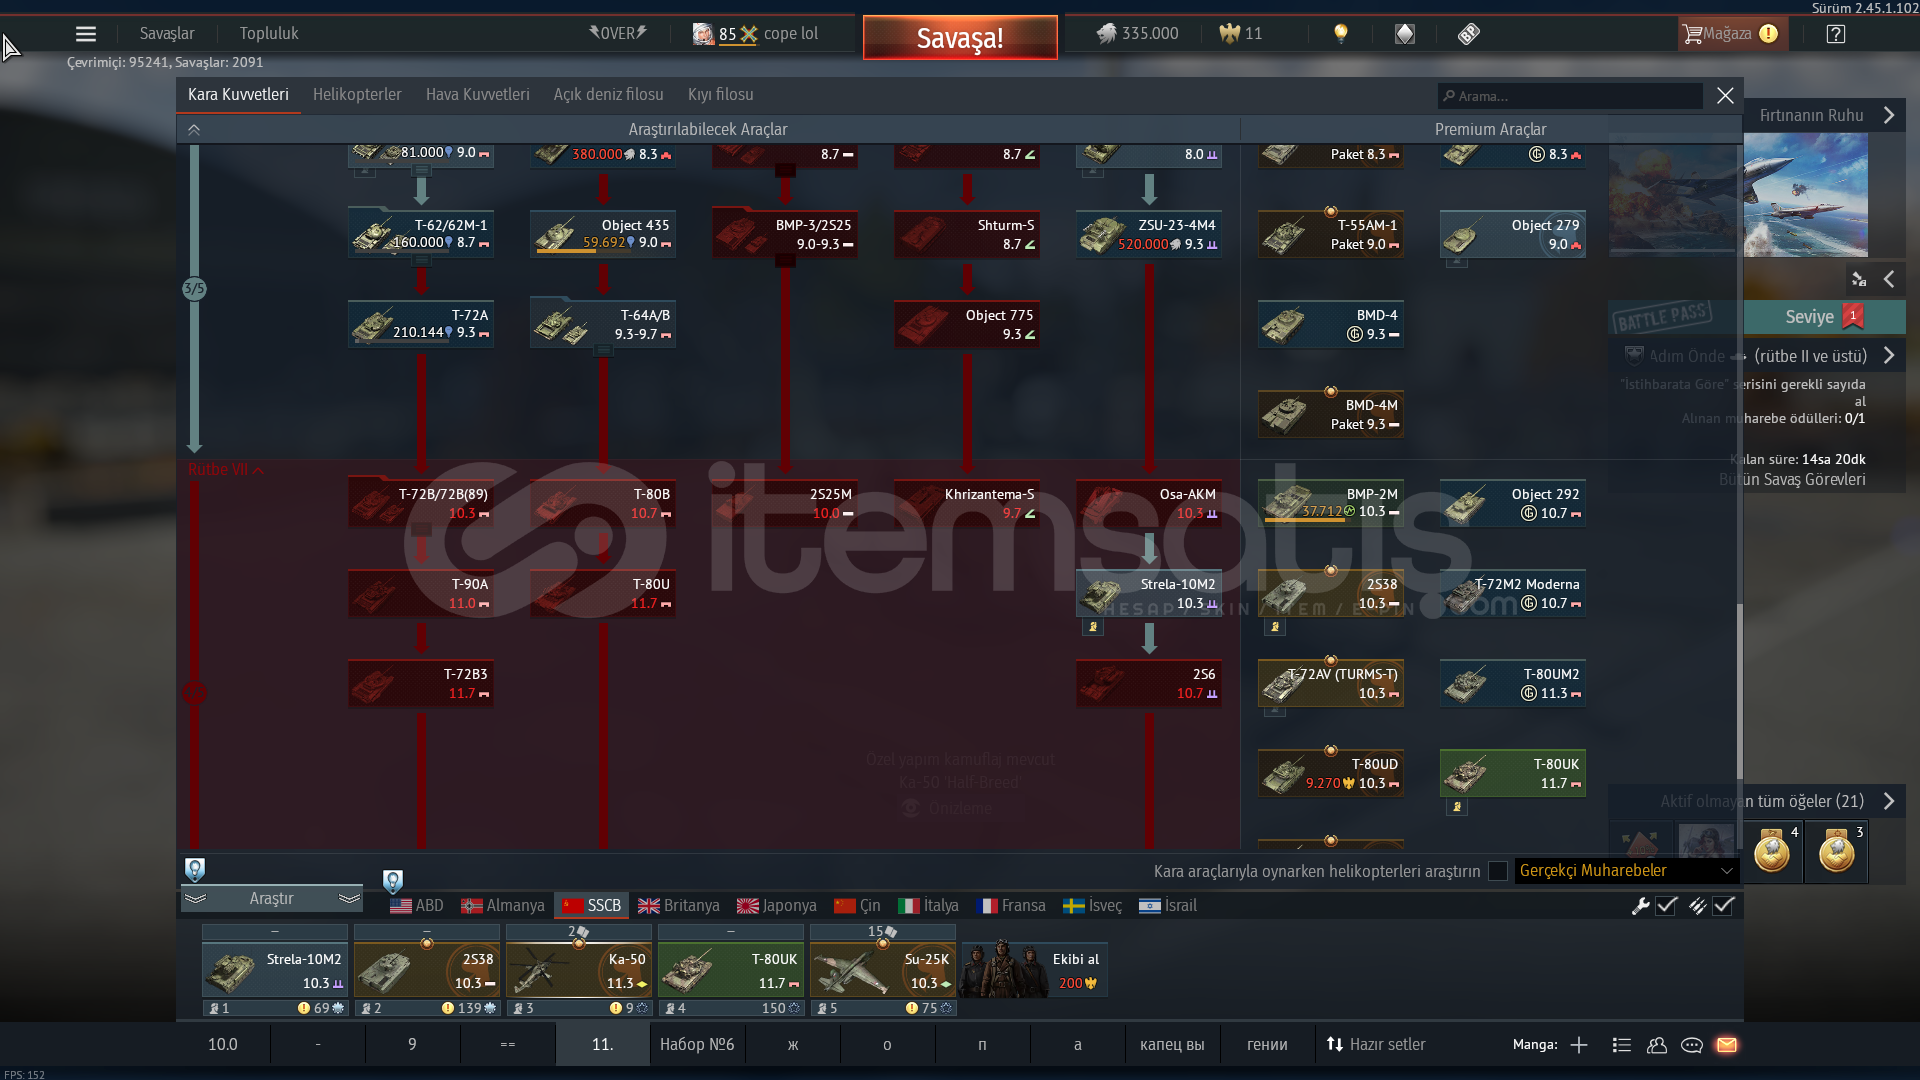Switch to the Açık deniz filosu tab
Image resolution: width=1920 pixels, height=1080 pixels.
pyautogui.click(x=608, y=95)
